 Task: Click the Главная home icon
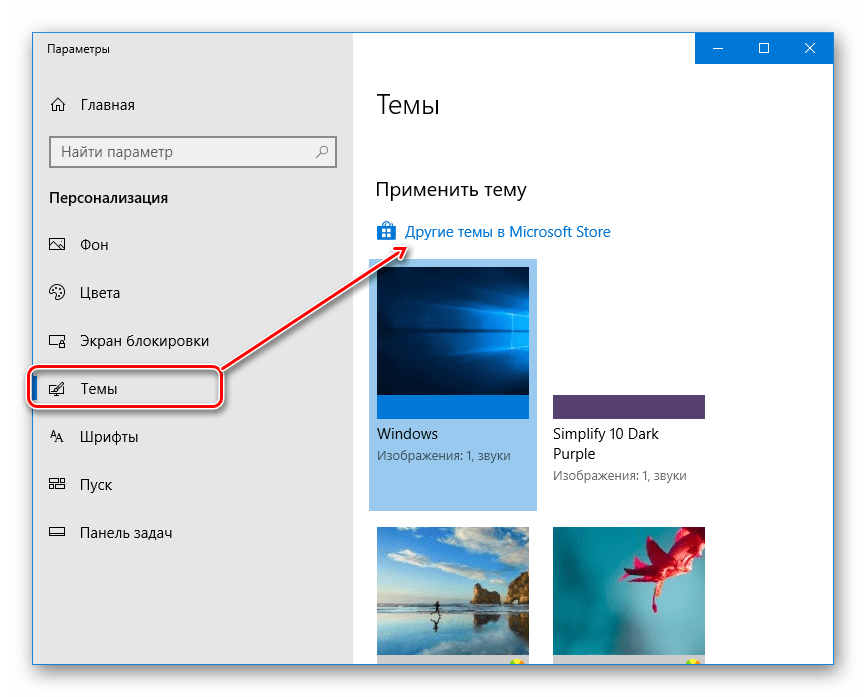[x=58, y=105]
